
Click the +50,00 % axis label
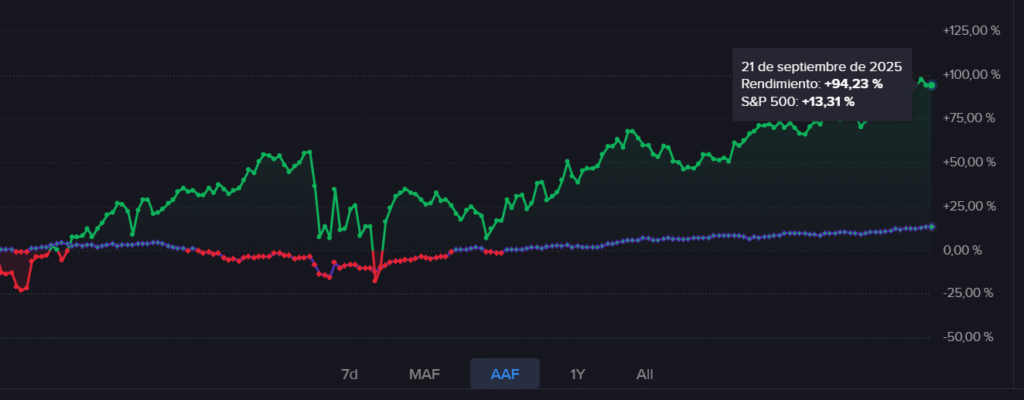969,162
